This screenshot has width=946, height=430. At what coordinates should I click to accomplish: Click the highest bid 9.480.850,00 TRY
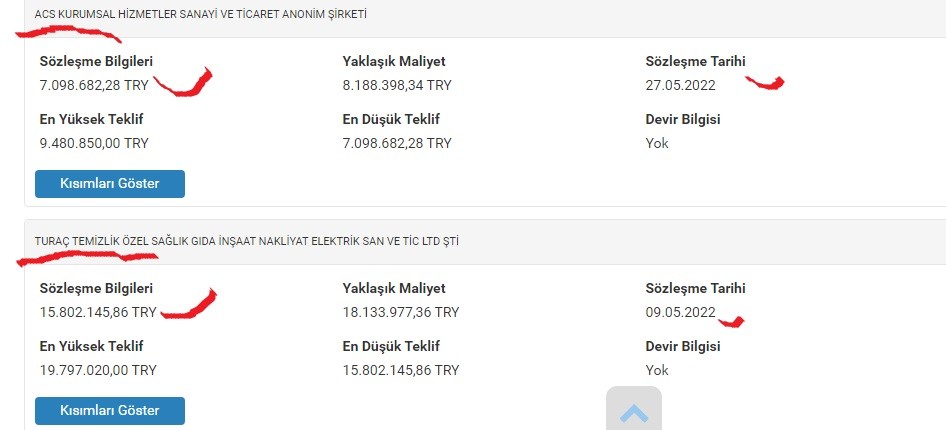pos(94,144)
